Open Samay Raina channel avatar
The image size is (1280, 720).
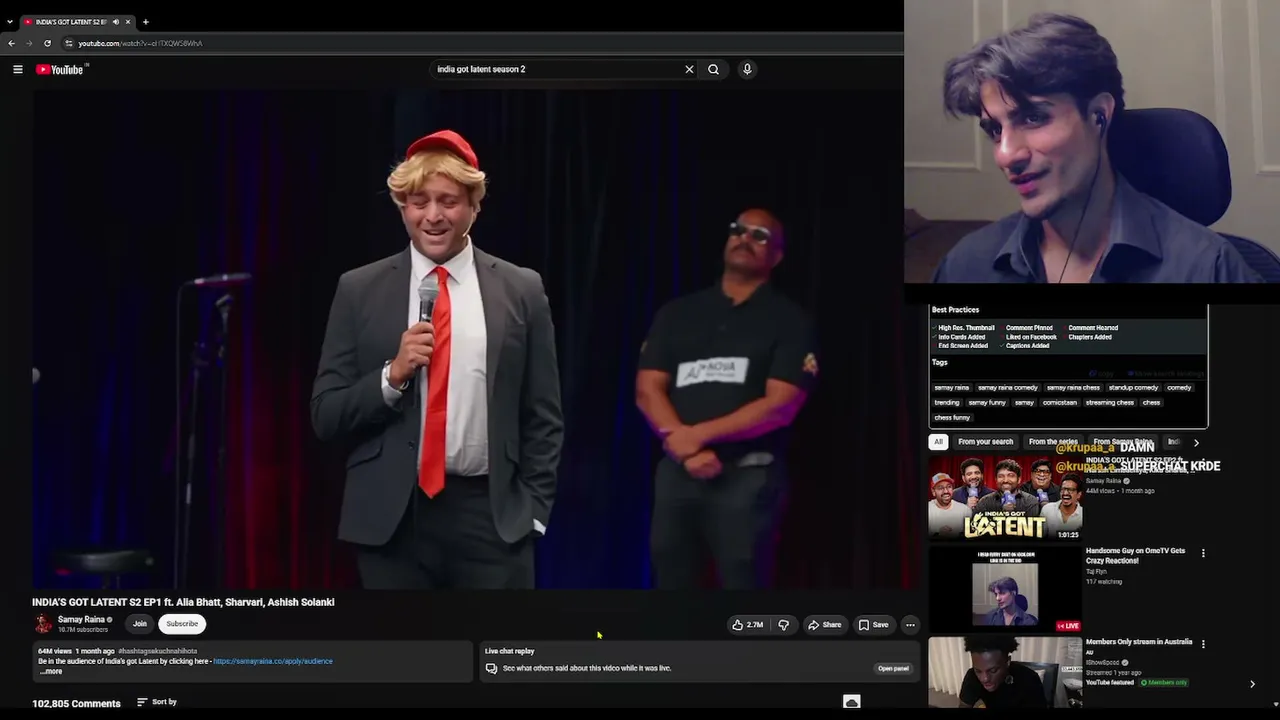[43, 624]
